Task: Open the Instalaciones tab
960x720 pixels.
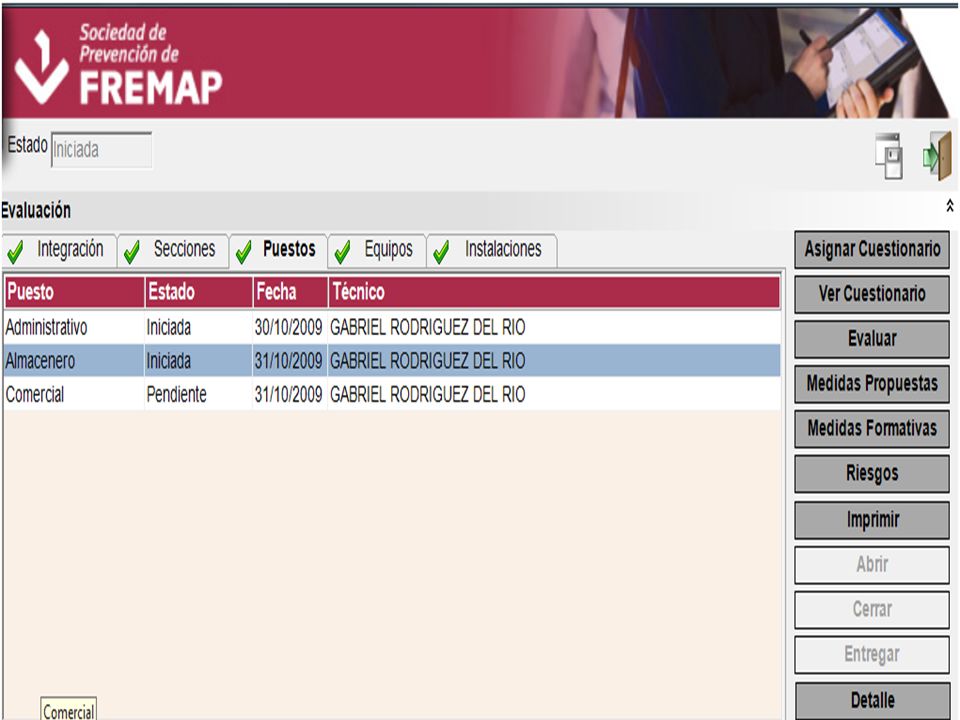Action: click(492, 250)
